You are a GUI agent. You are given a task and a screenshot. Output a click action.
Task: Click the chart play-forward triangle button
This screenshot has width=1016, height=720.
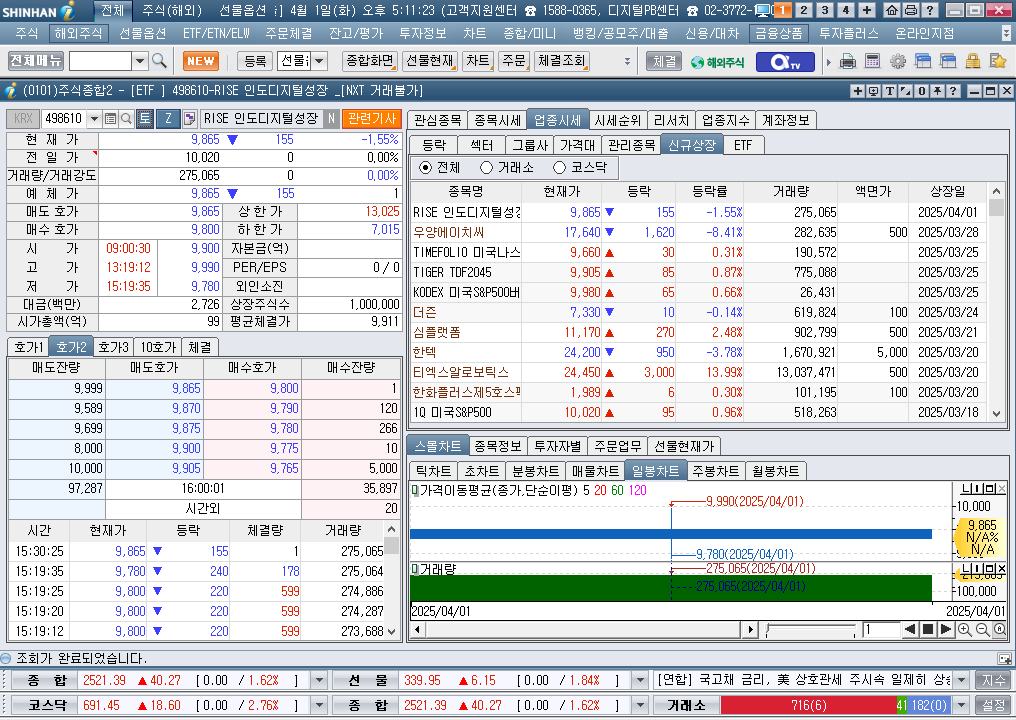coord(945,629)
